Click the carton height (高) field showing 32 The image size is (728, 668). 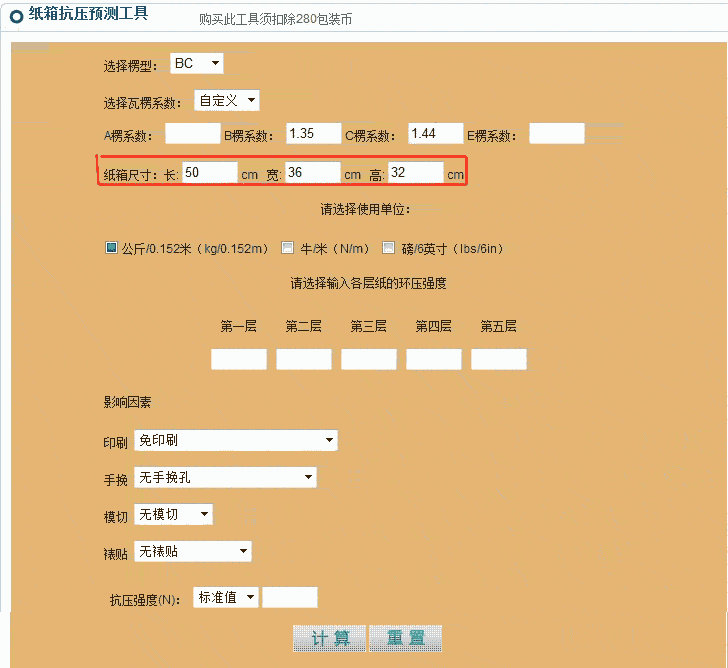[415, 173]
